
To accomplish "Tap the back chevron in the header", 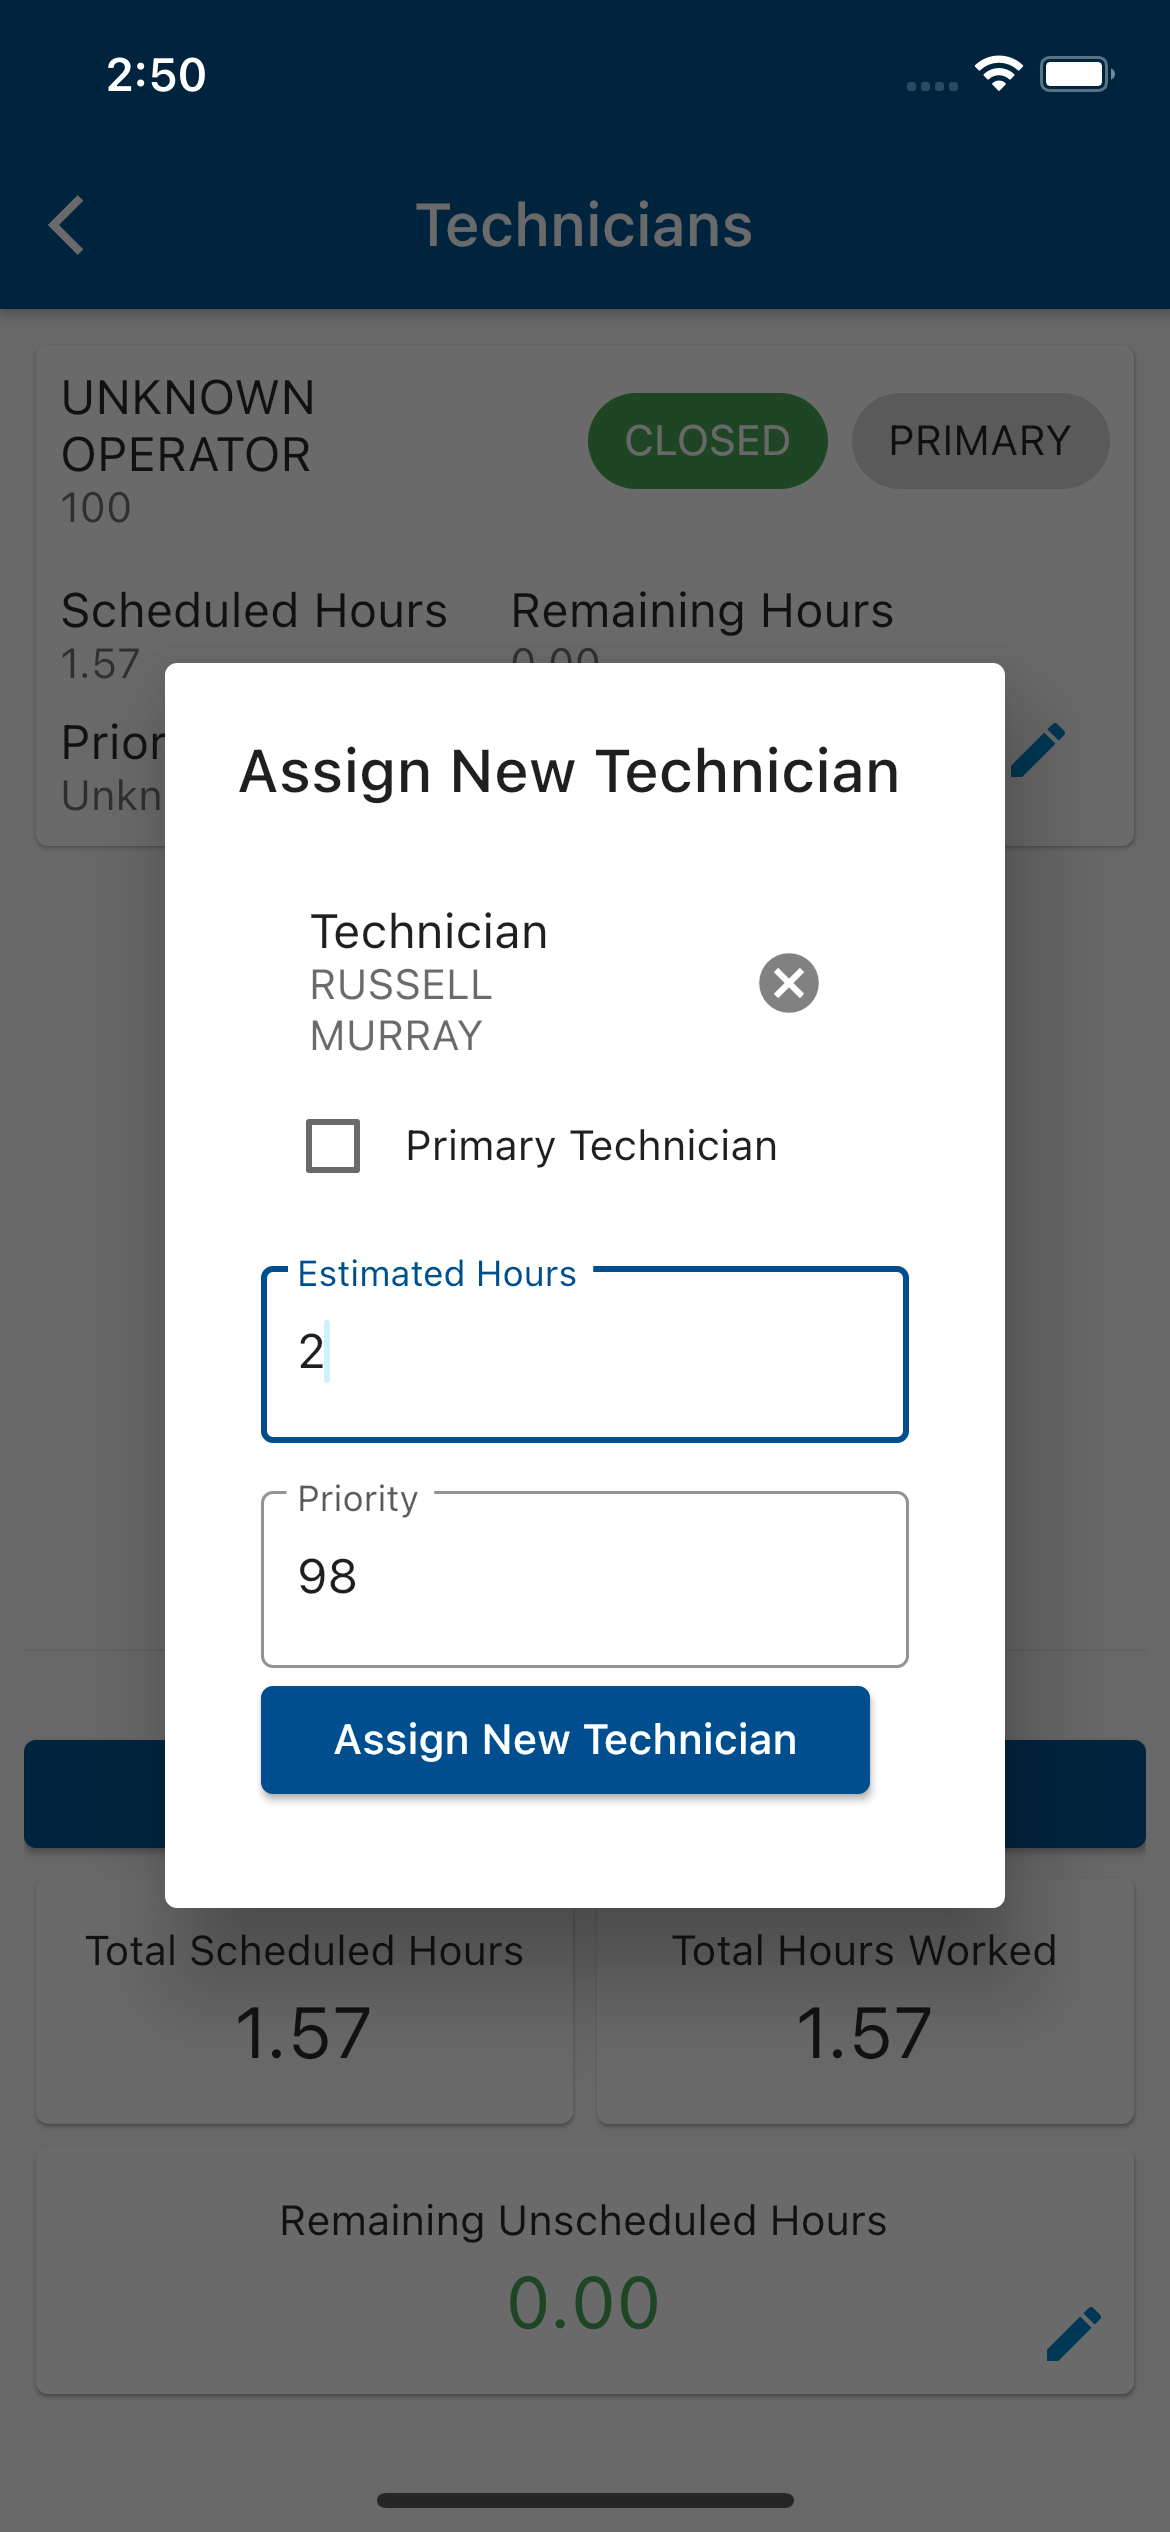I will pos(67,225).
